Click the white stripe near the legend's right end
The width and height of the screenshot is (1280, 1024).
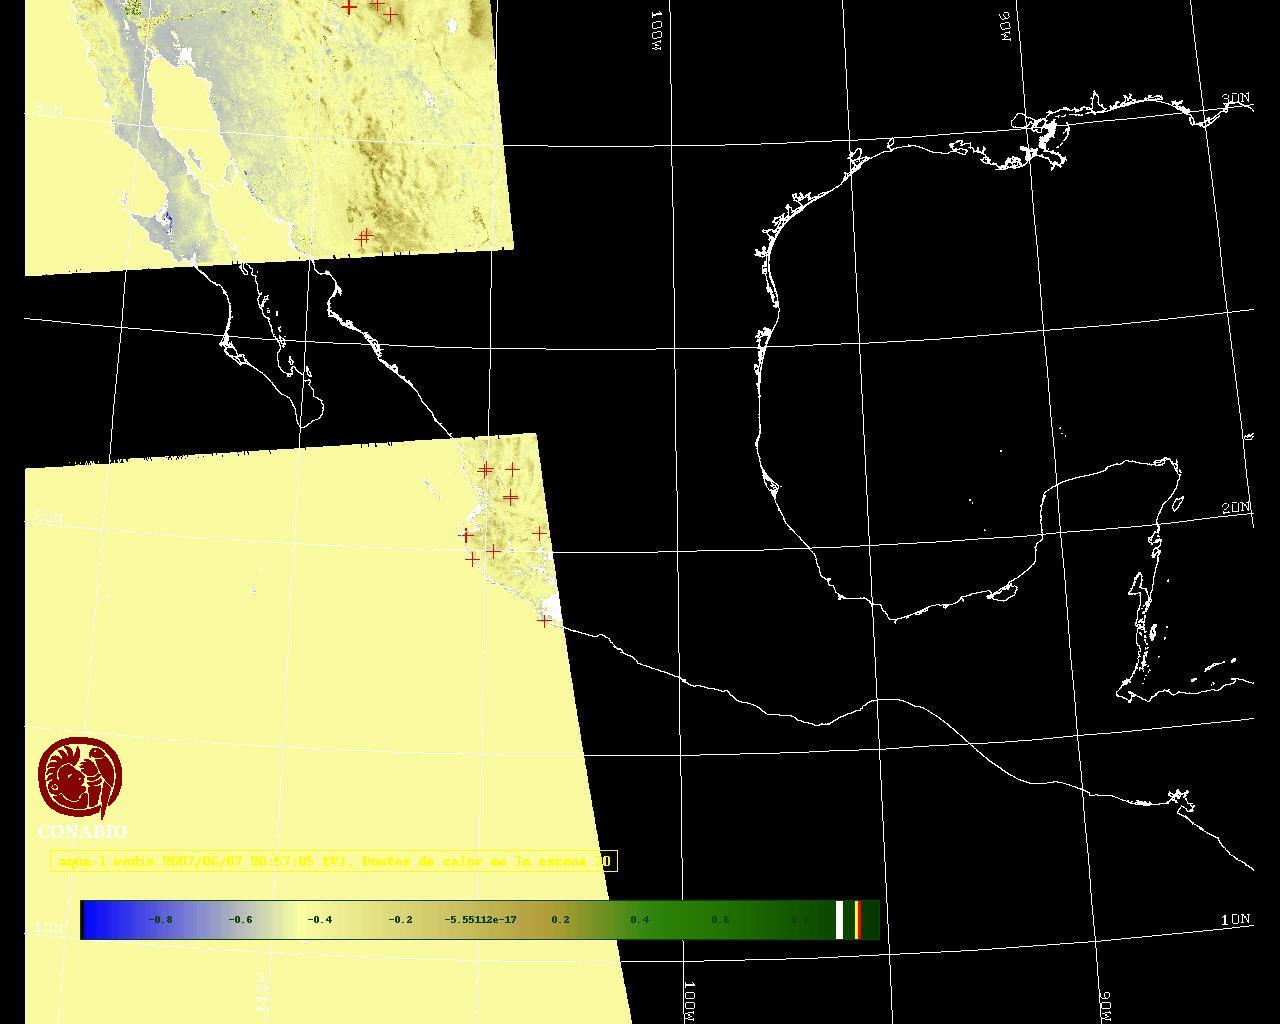click(x=840, y=919)
